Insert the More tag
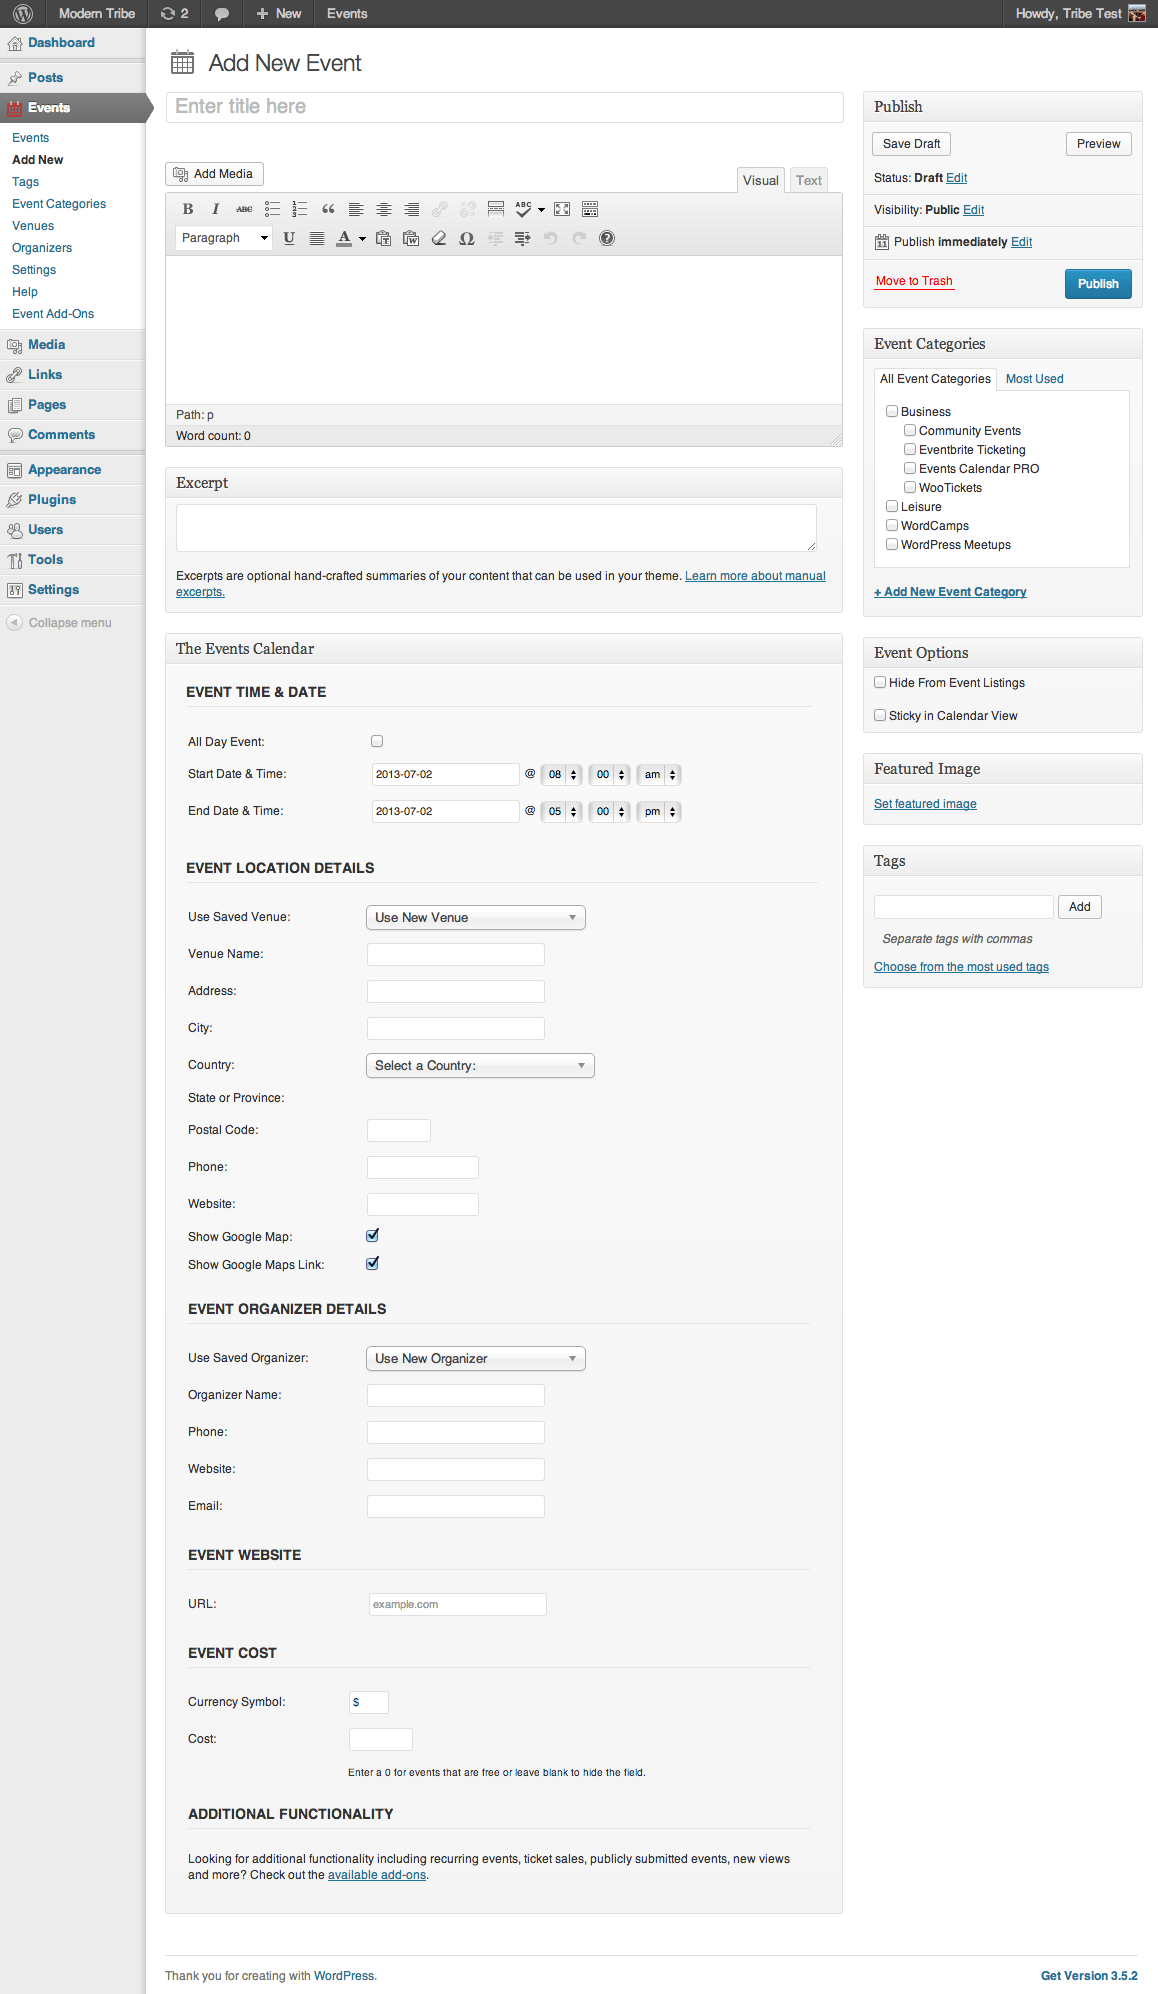The width and height of the screenshot is (1158, 1994). 496,209
